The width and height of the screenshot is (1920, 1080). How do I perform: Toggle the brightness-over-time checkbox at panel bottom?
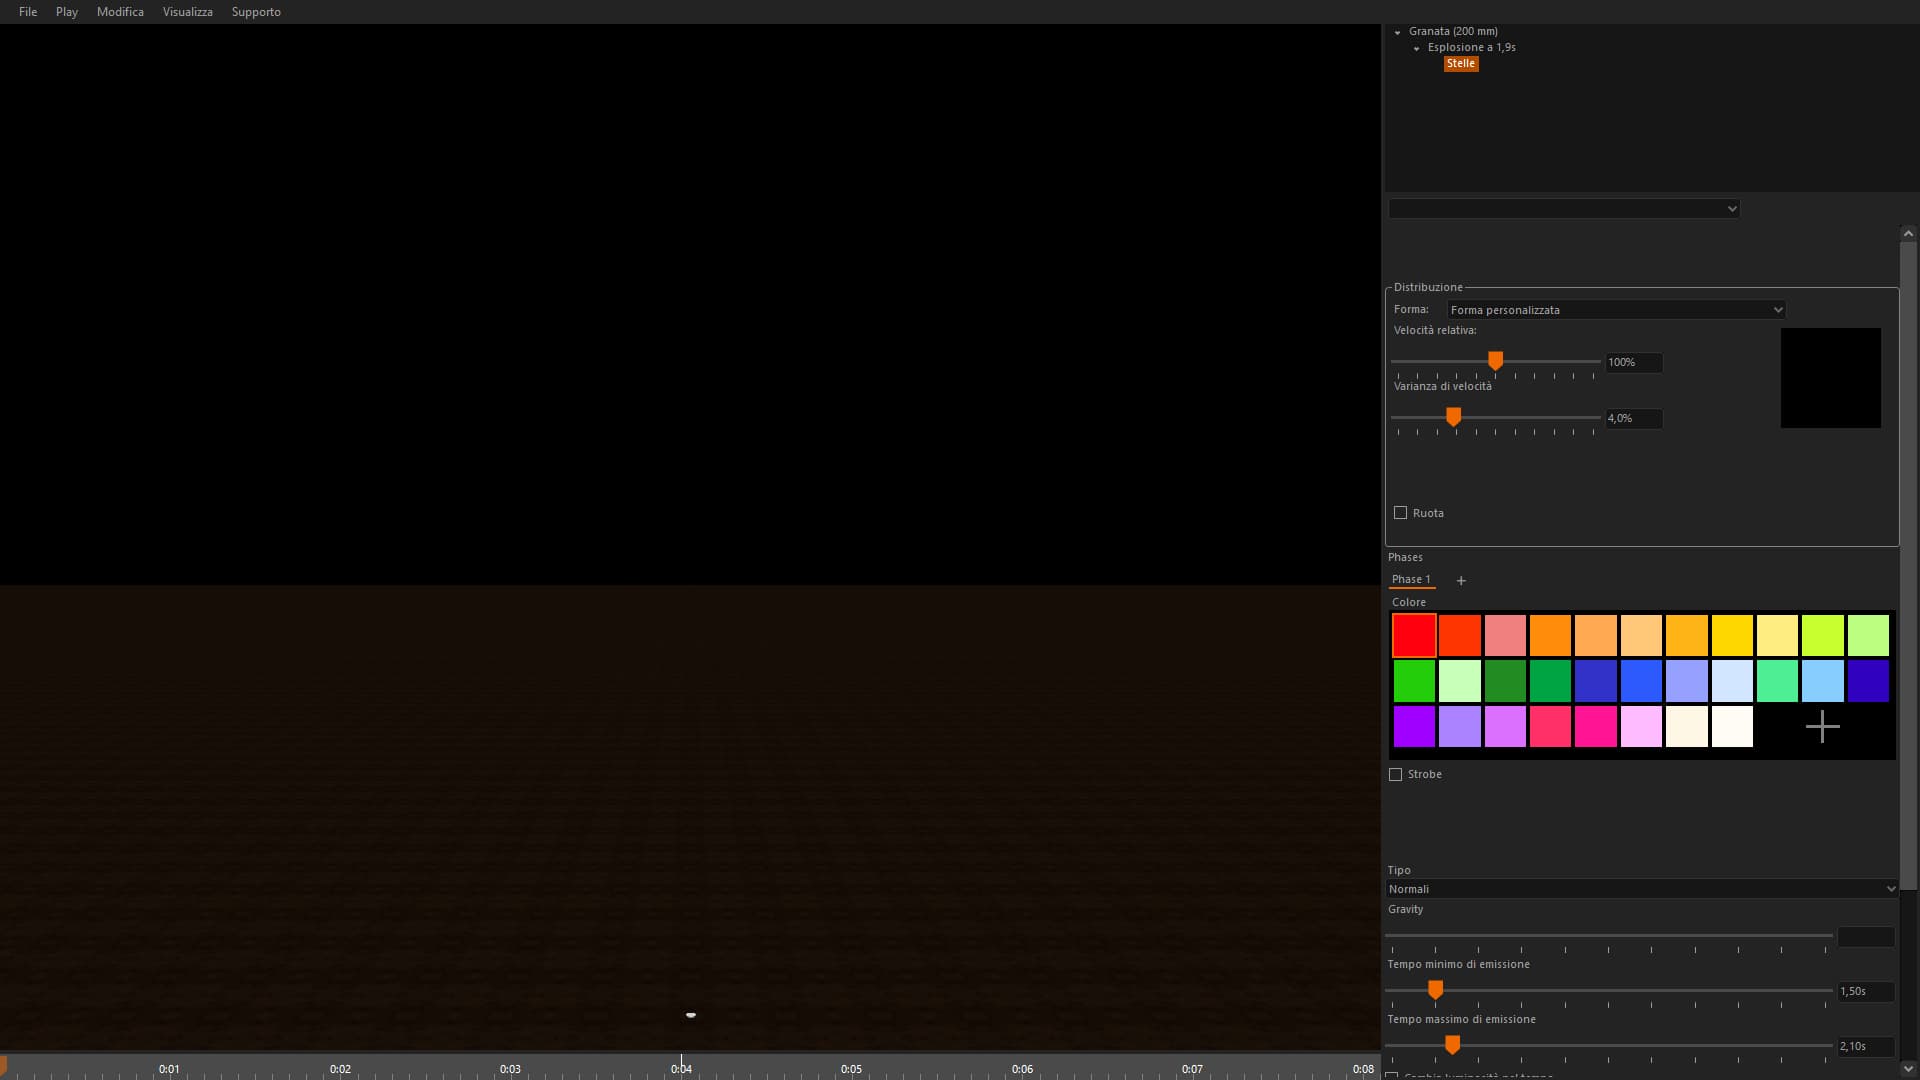click(x=1391, y=1076)
